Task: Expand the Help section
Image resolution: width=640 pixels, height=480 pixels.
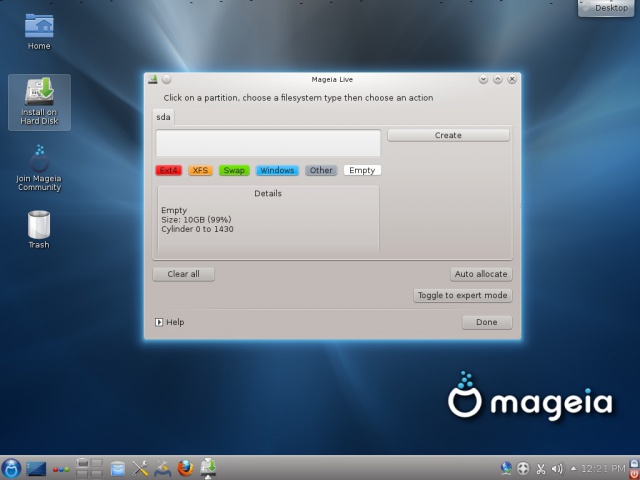Action: 169,322
